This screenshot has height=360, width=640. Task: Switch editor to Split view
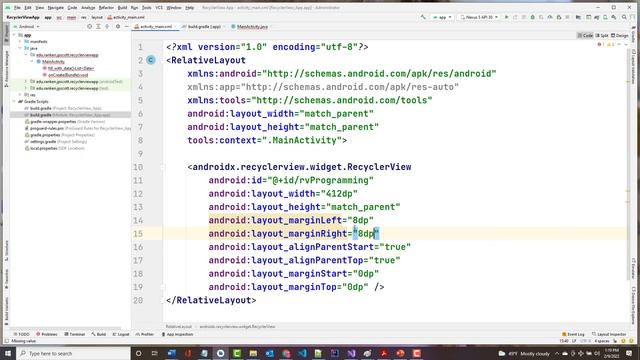point(602,36)
